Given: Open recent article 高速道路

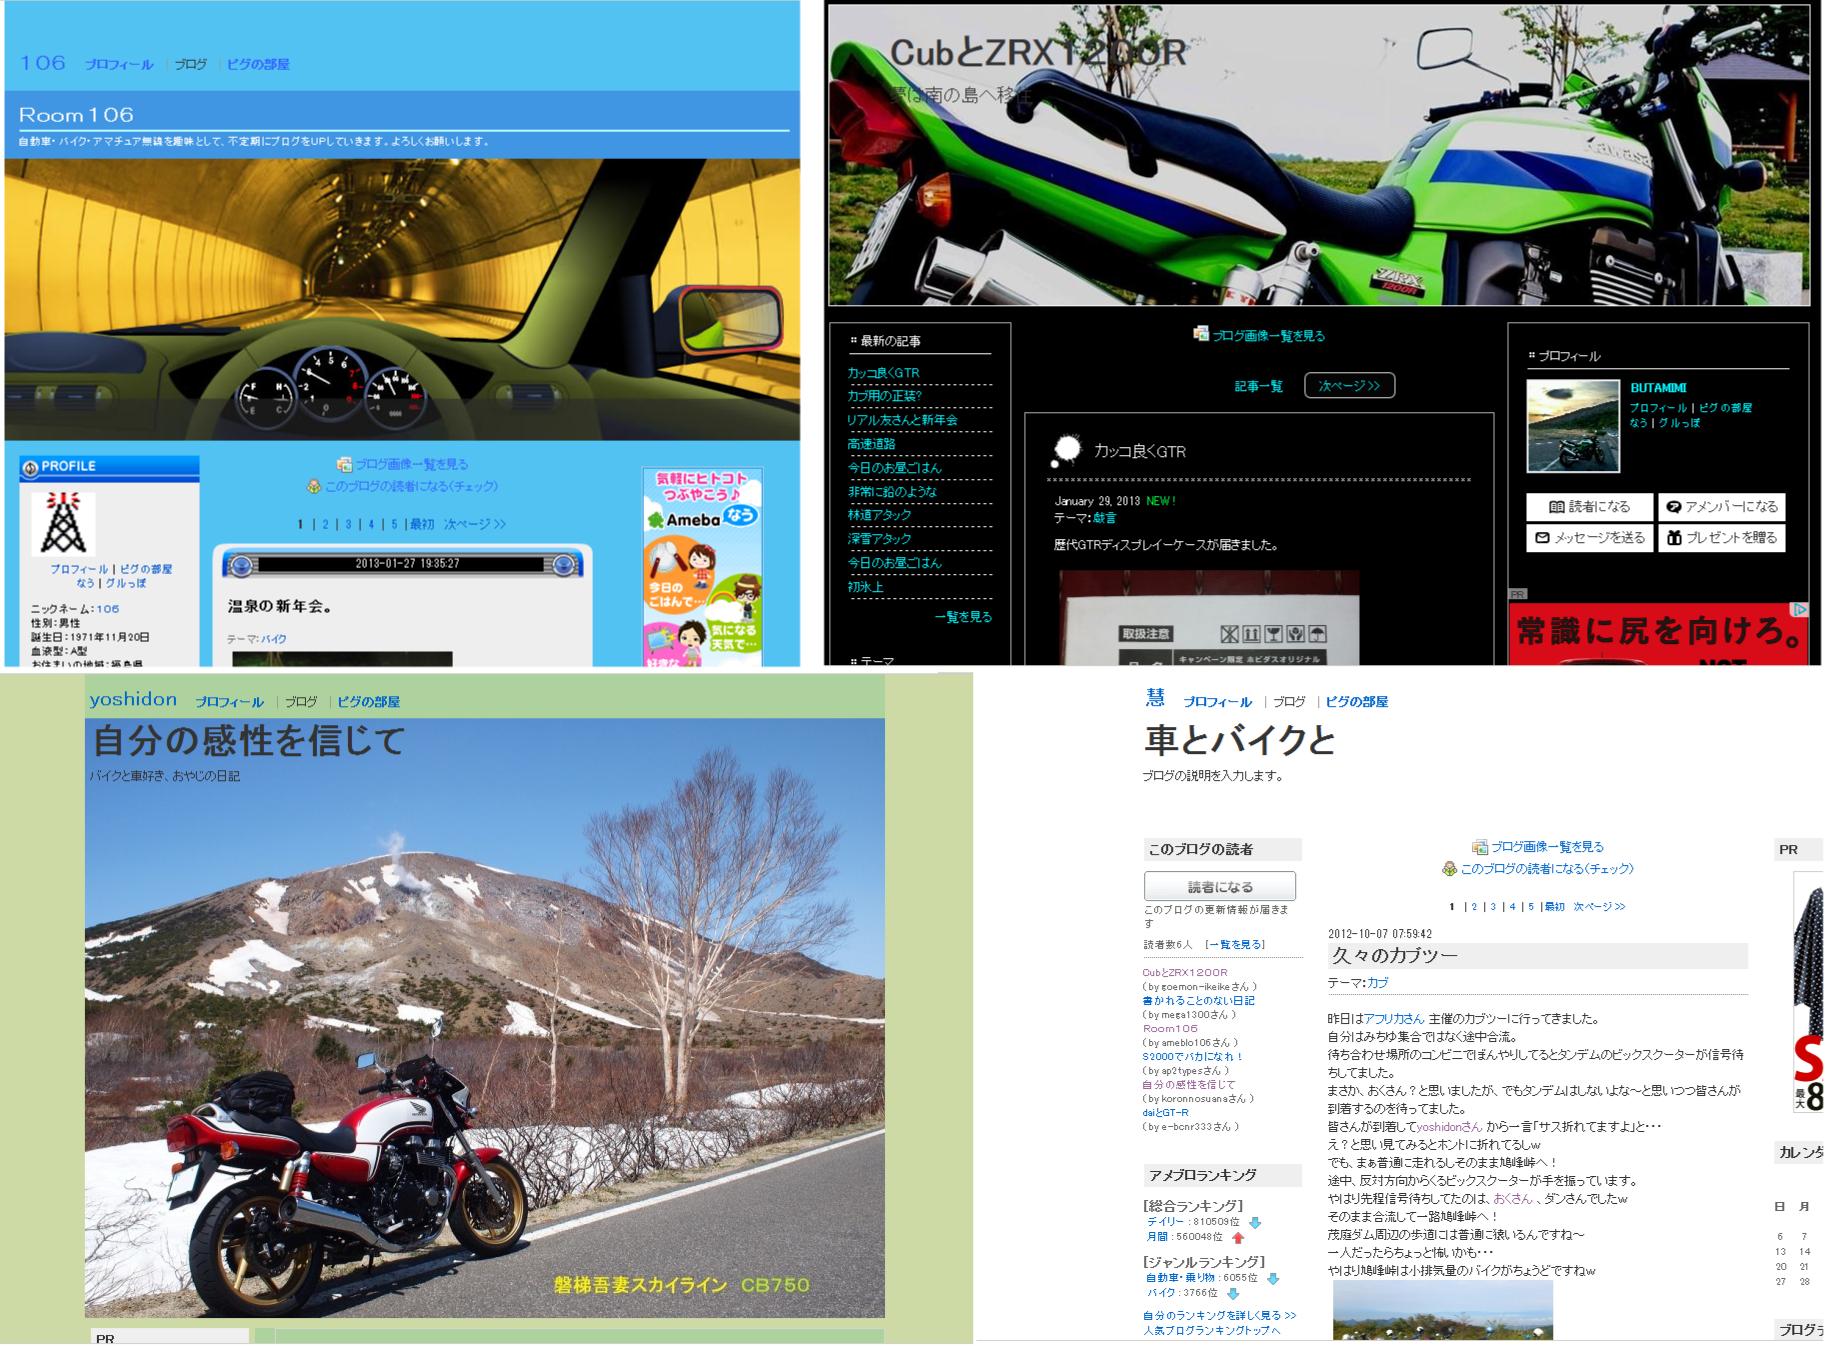Looking at the screenshot, I should tap(872, 444).
